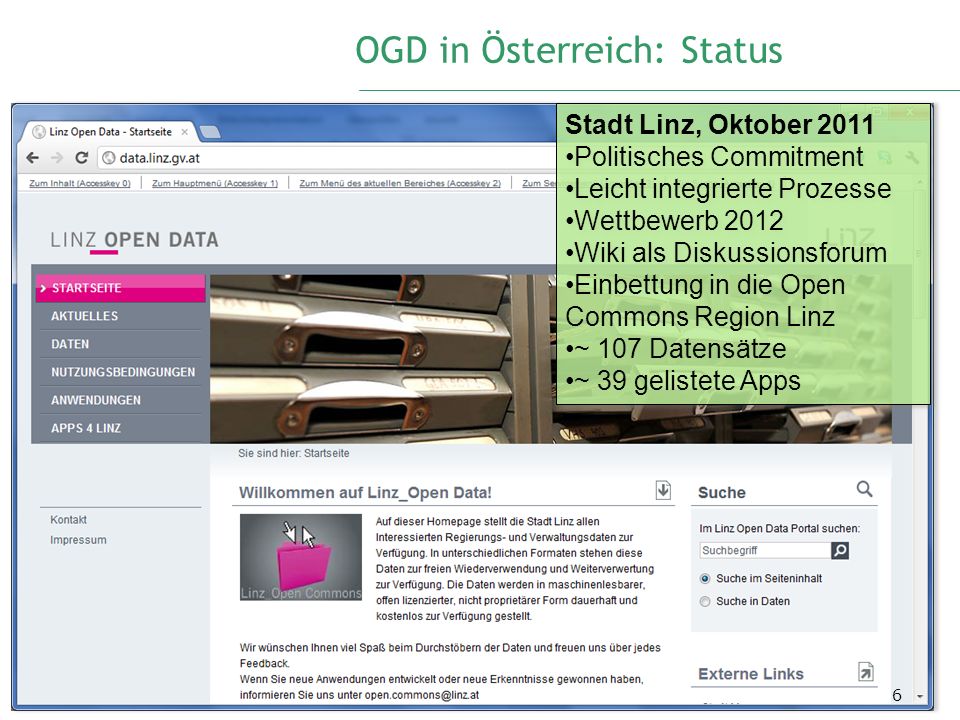Select the Linz Open Data – Startseite tab
The width and height of the screenshot is (960, 720).
point(110,132)
